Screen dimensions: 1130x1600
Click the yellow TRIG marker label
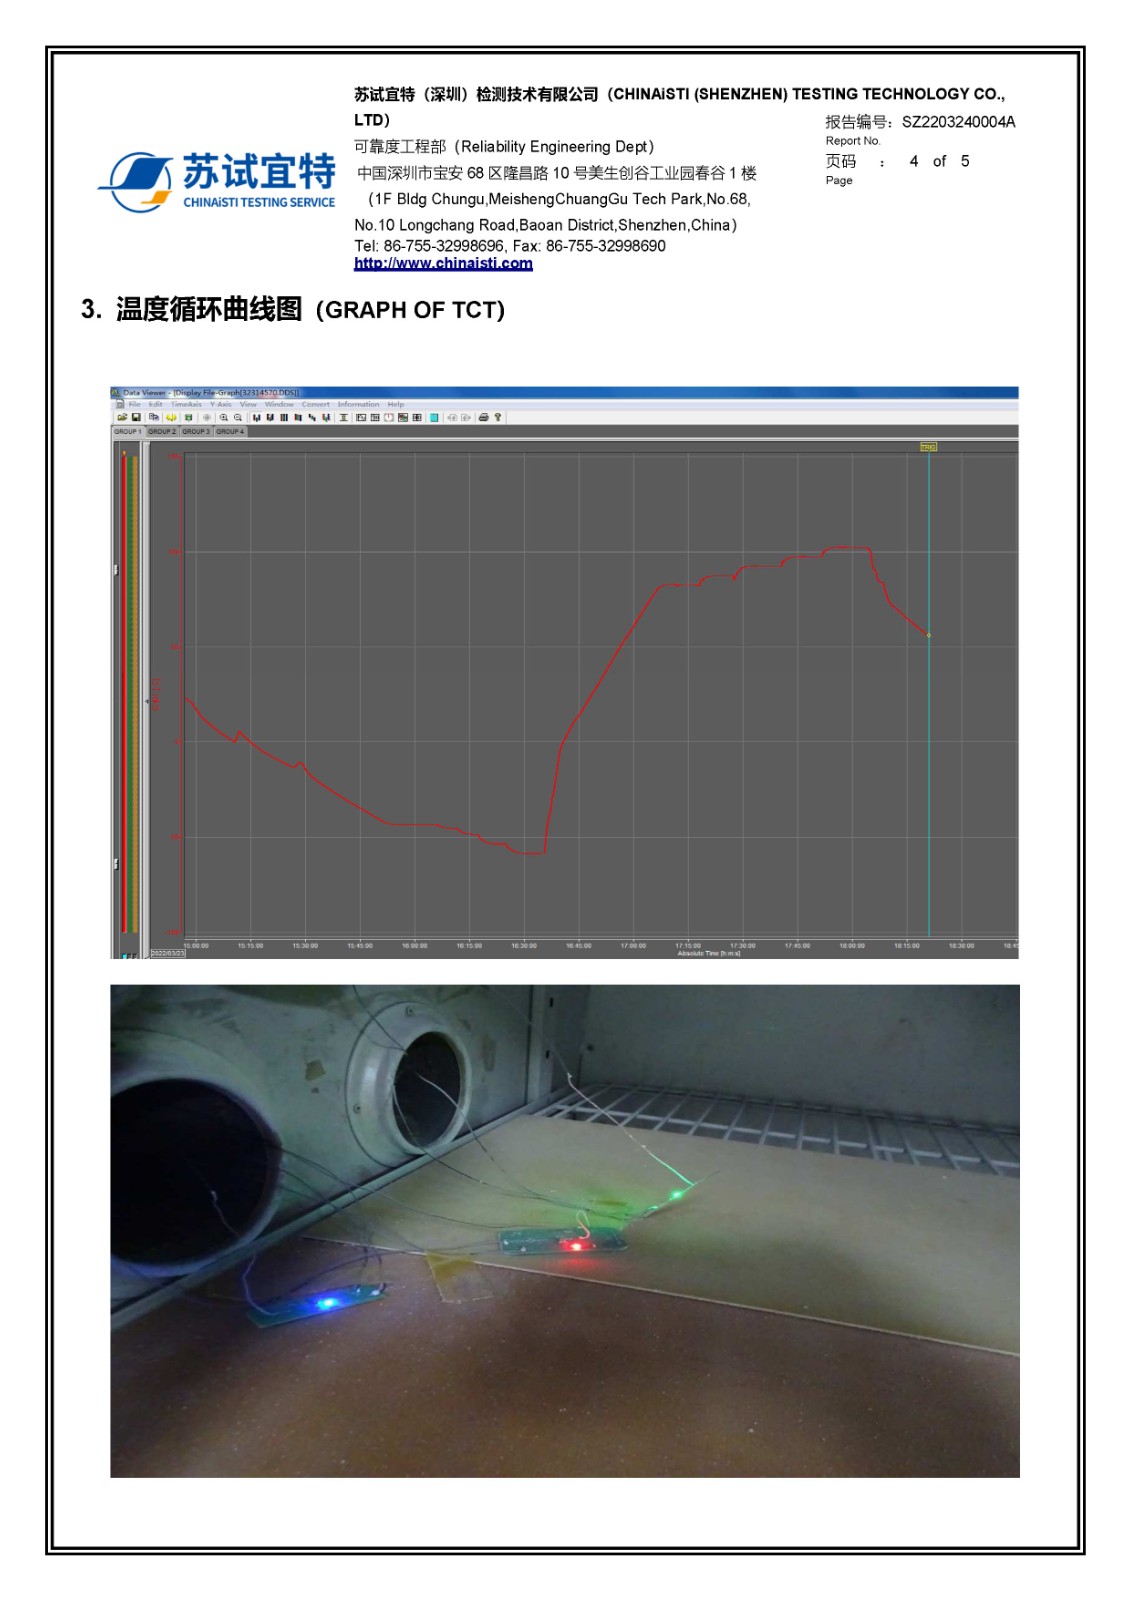(928, 447)
